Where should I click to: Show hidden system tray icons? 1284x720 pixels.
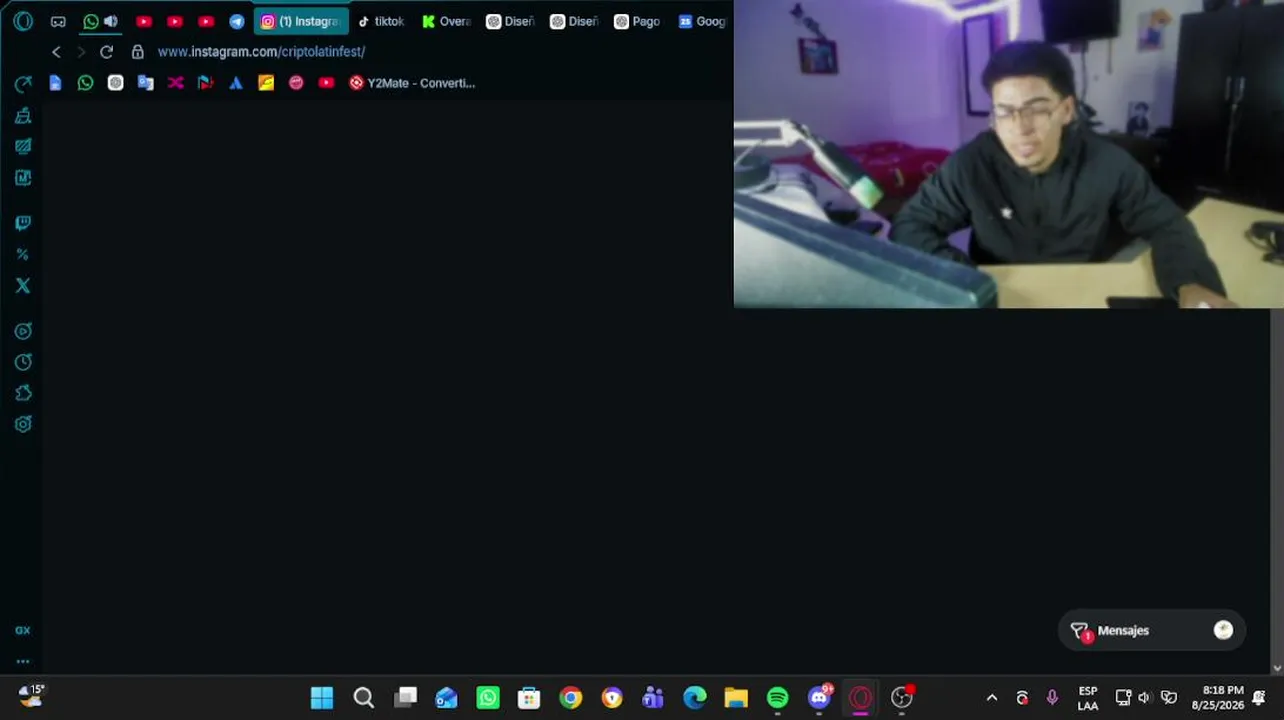(992, 698)
